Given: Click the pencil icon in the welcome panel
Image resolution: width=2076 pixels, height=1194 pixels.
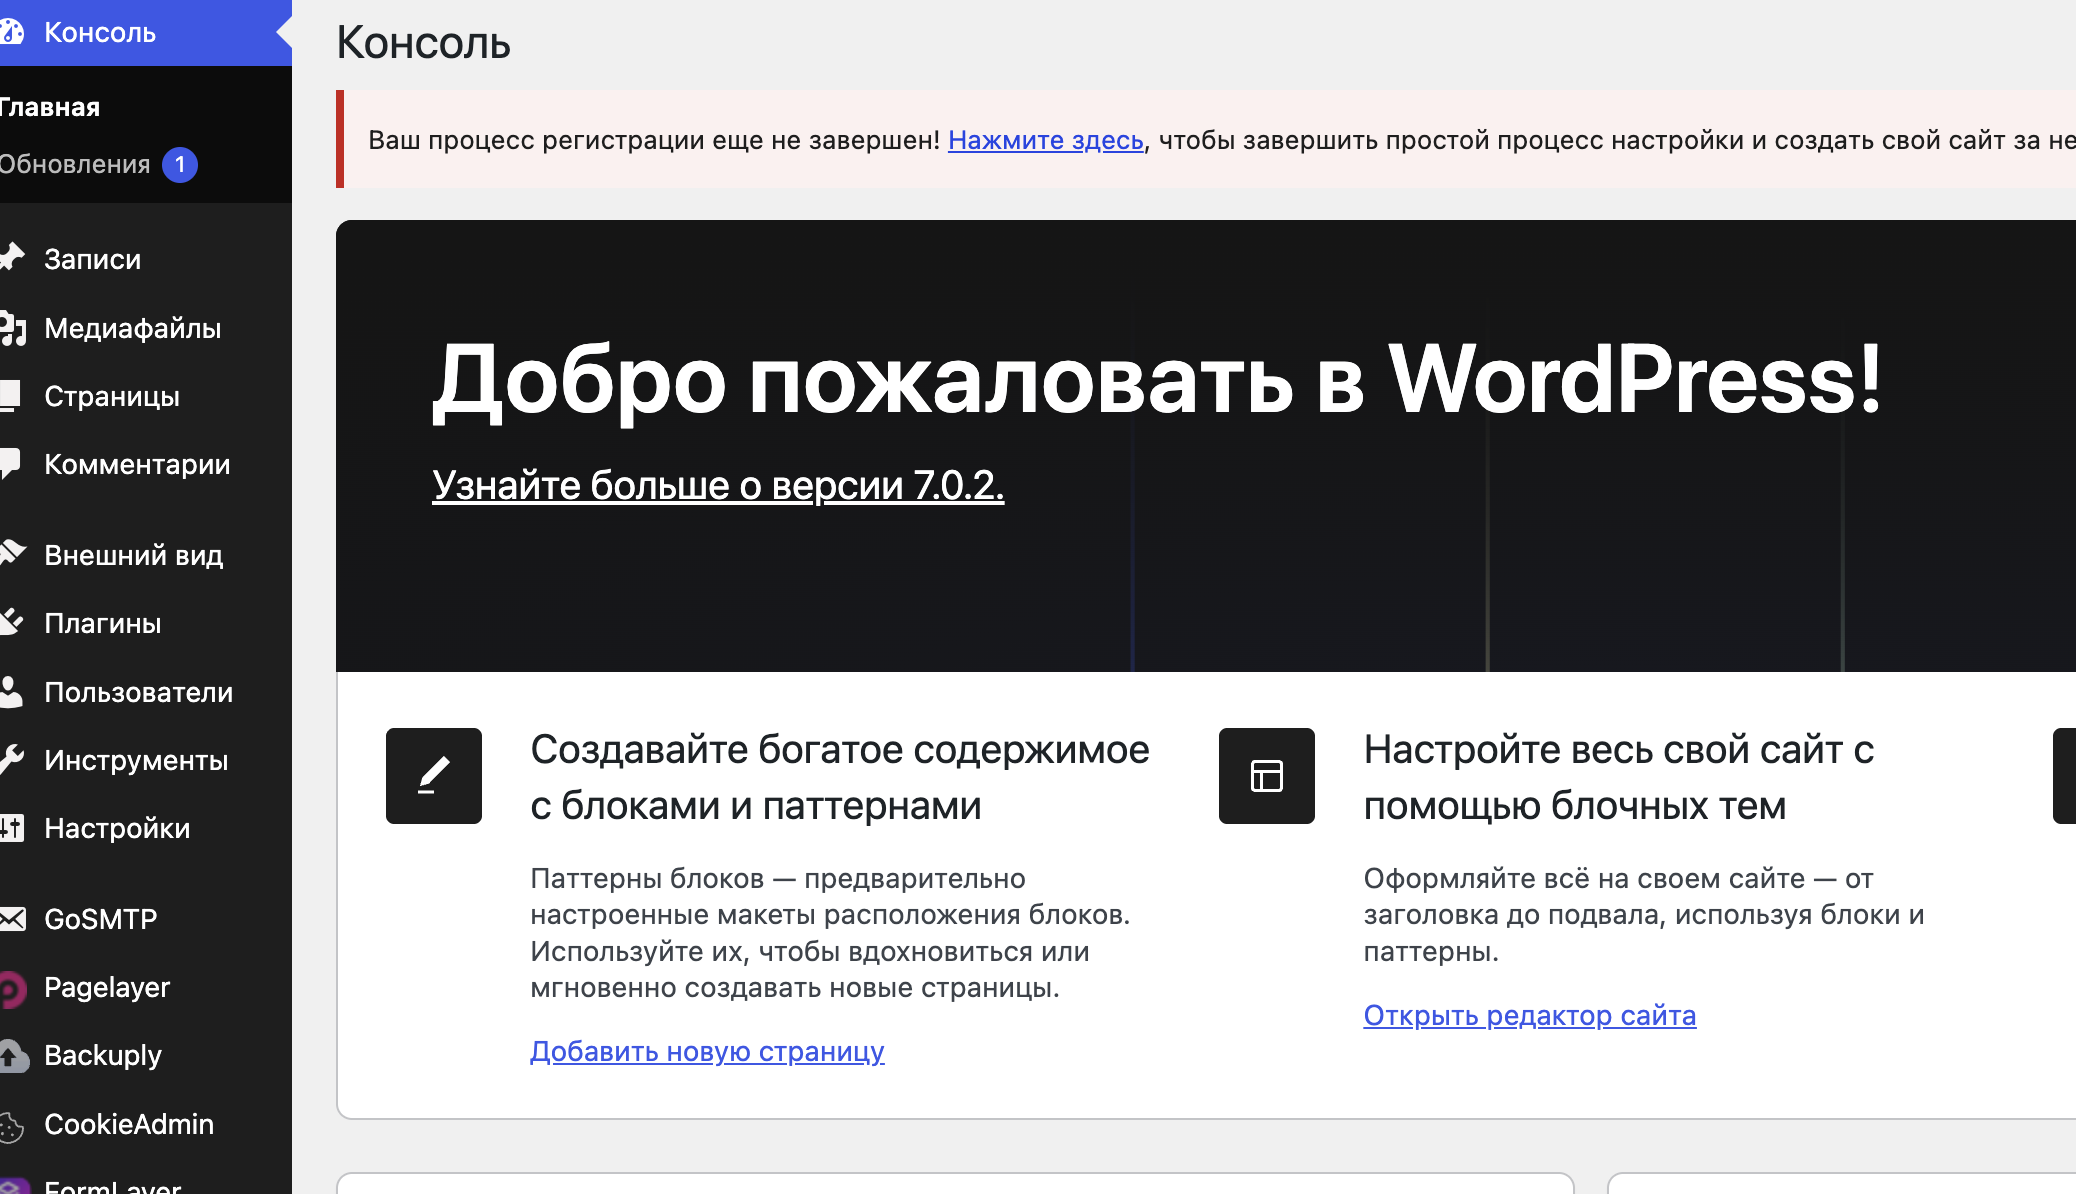Looking at the screenshot, I should click(x=434, y=776).
